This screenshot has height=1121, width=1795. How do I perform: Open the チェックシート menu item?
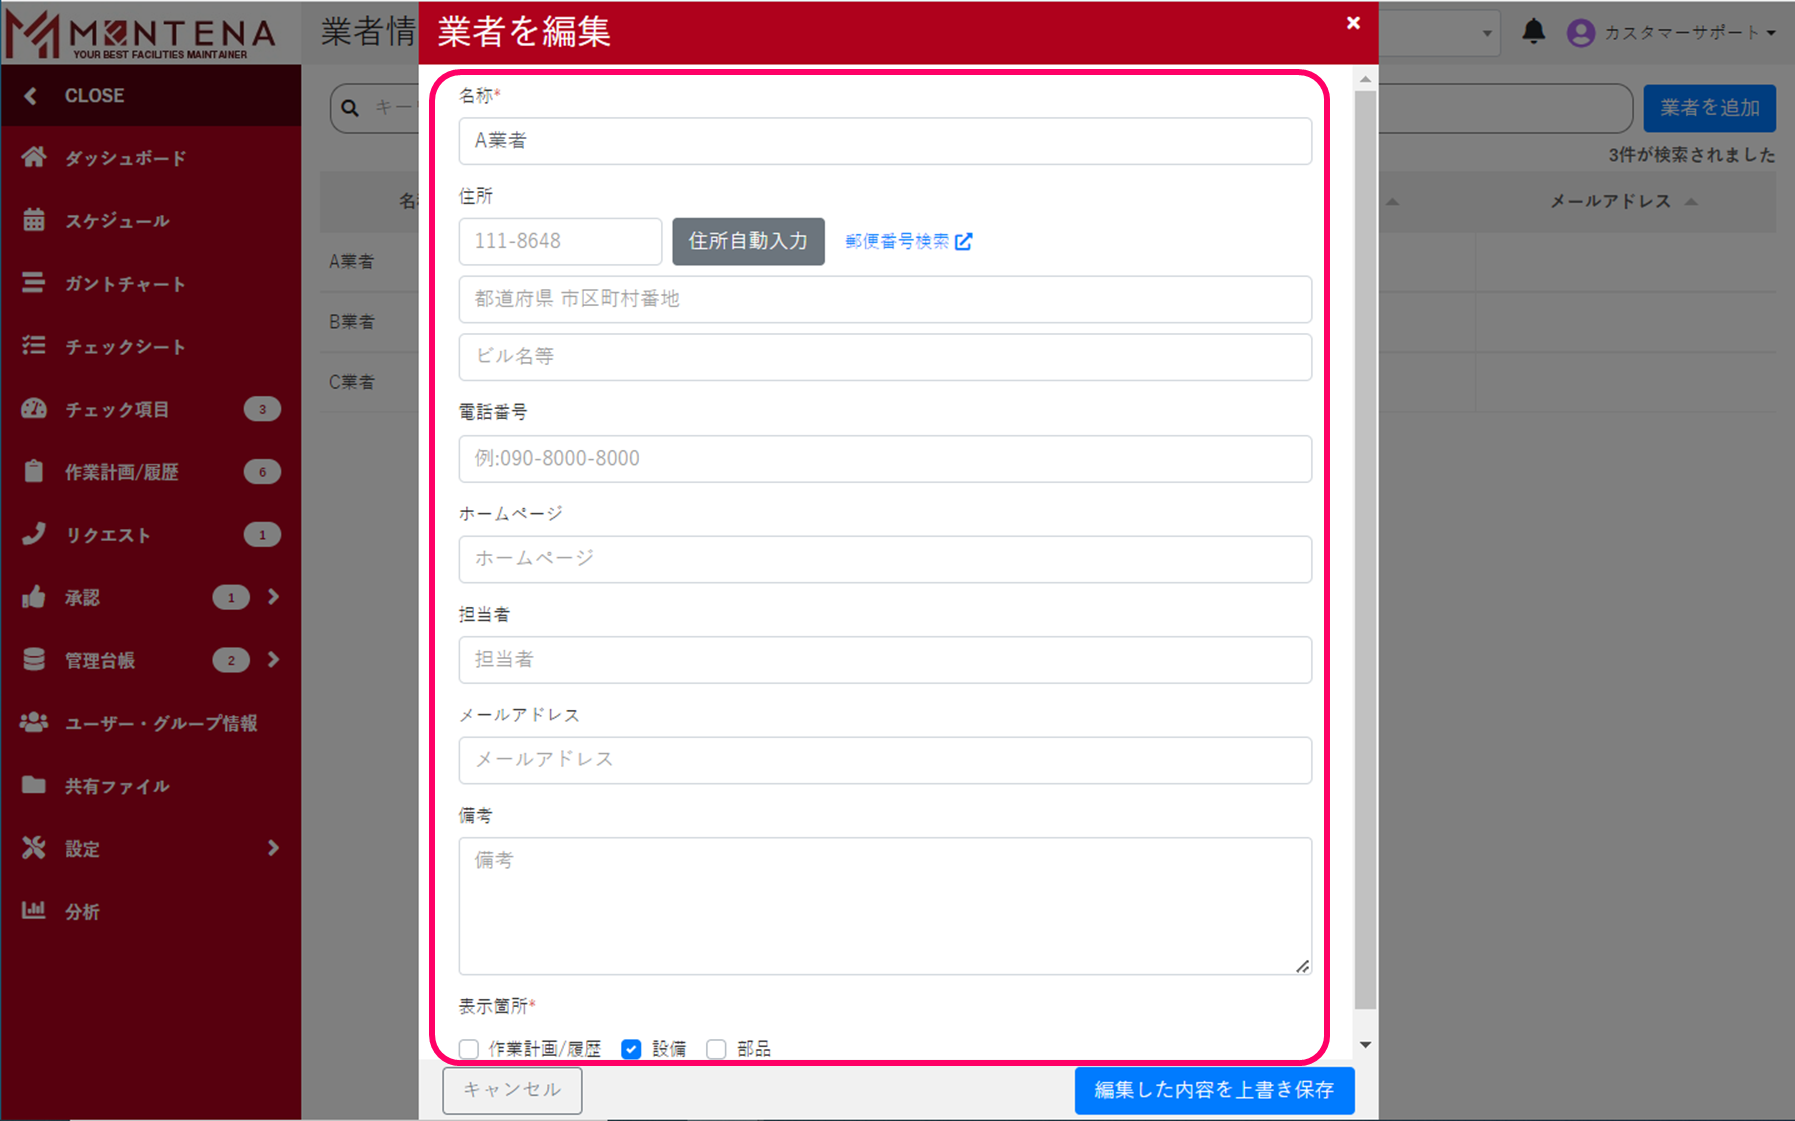point(125,346)
